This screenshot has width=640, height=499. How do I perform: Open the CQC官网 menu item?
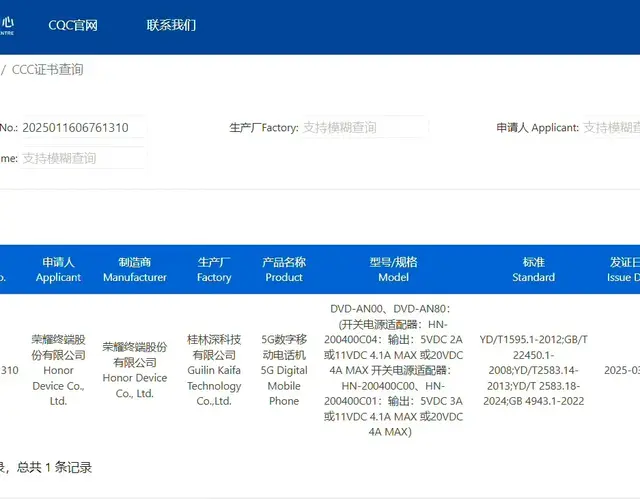[73, 25]
